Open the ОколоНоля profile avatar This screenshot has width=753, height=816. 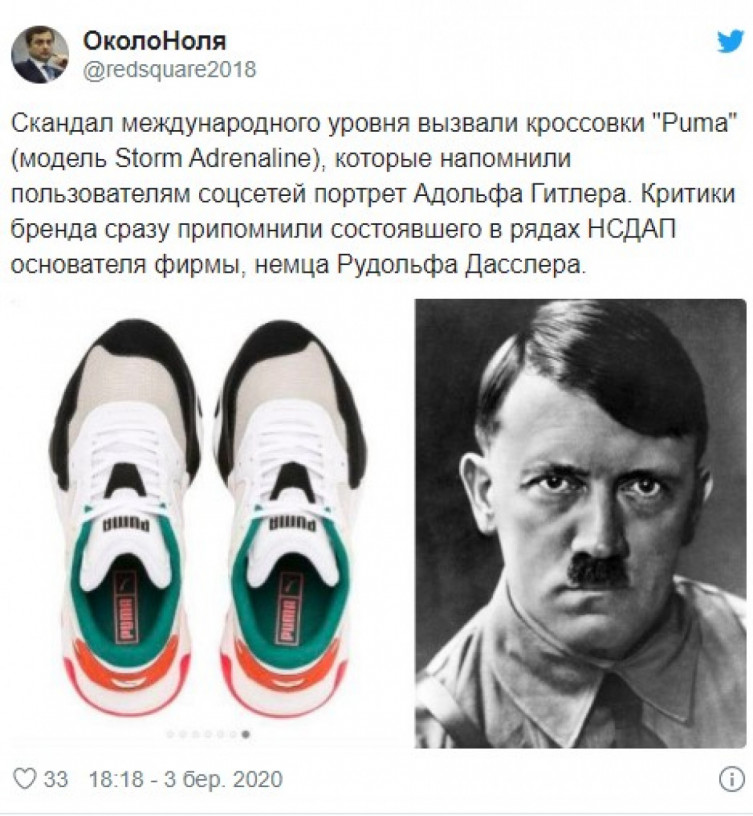click(x=40, y=54)
